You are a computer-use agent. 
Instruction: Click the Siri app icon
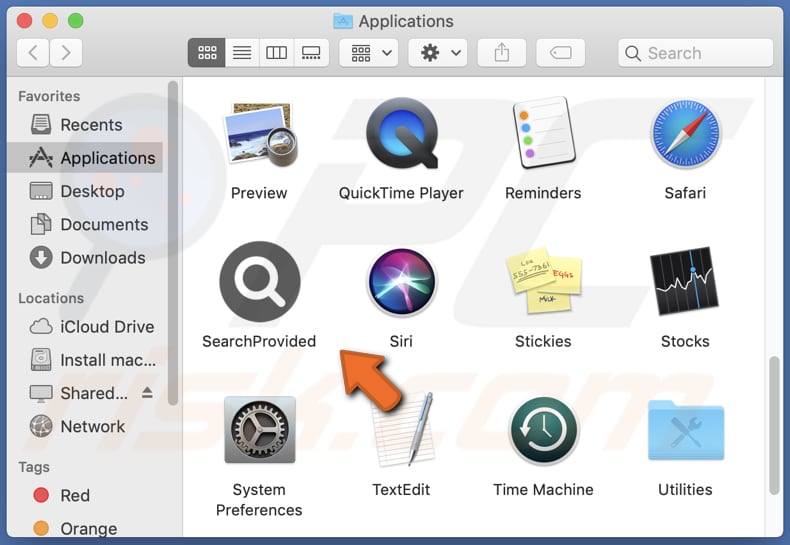click(x=402, y=282)
